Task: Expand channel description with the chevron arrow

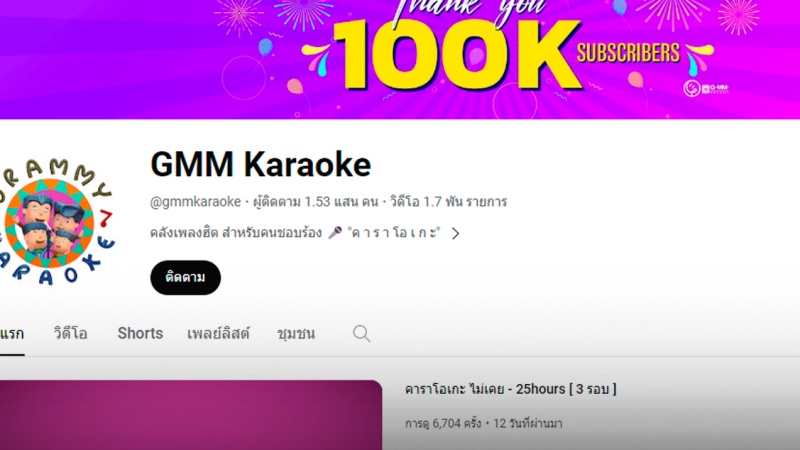Action: coord(455,233)
